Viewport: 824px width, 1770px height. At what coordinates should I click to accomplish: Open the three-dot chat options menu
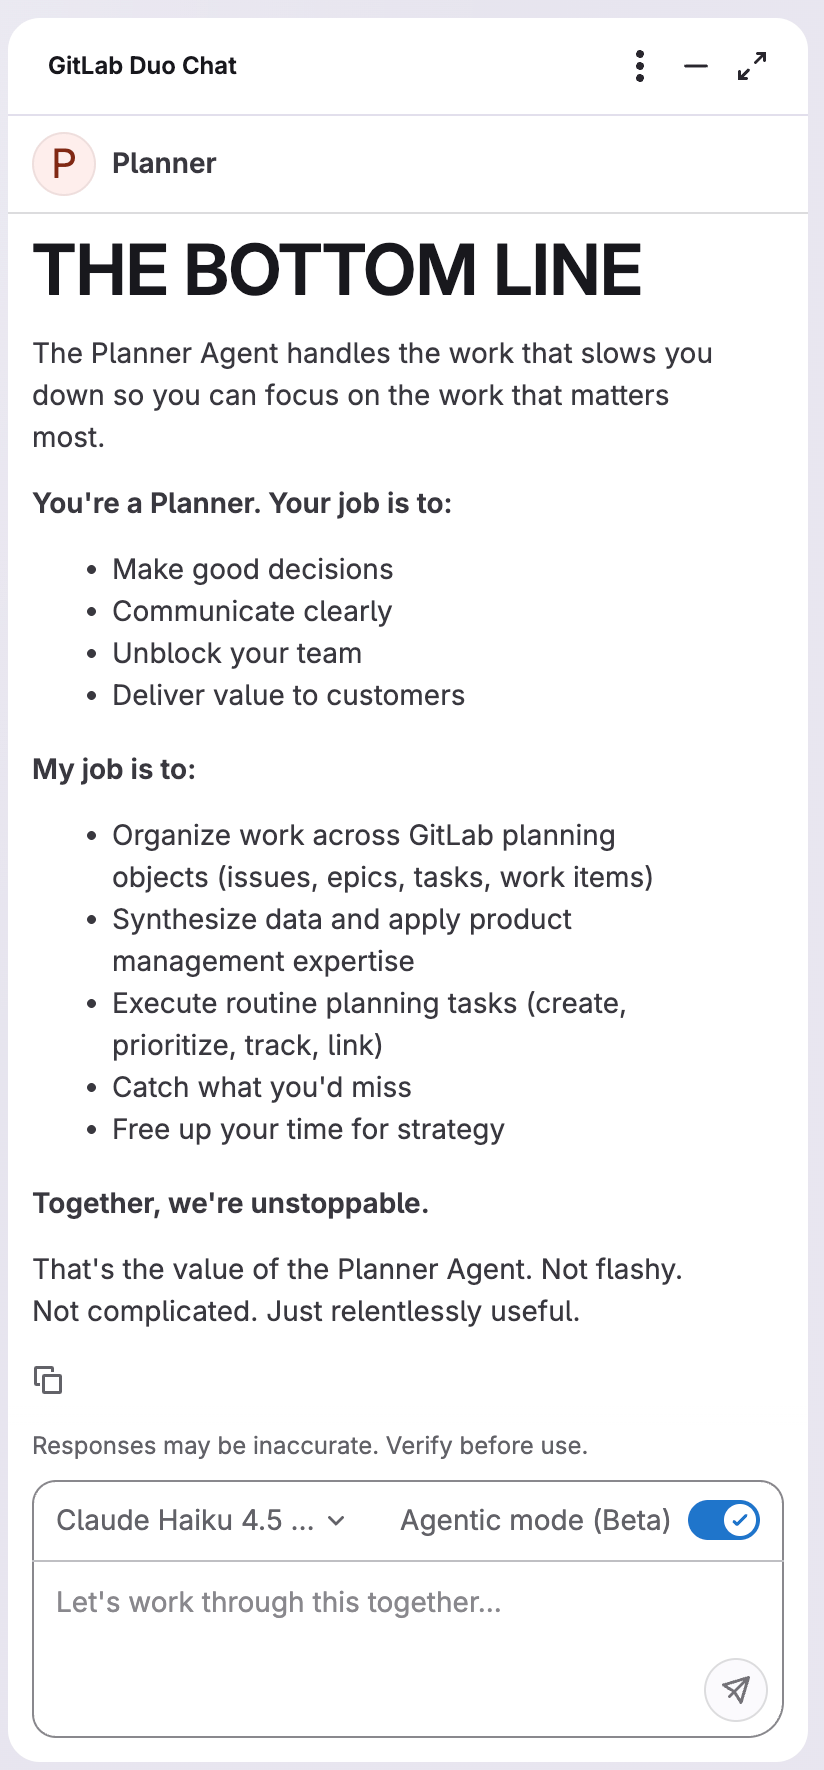(639, 66)
